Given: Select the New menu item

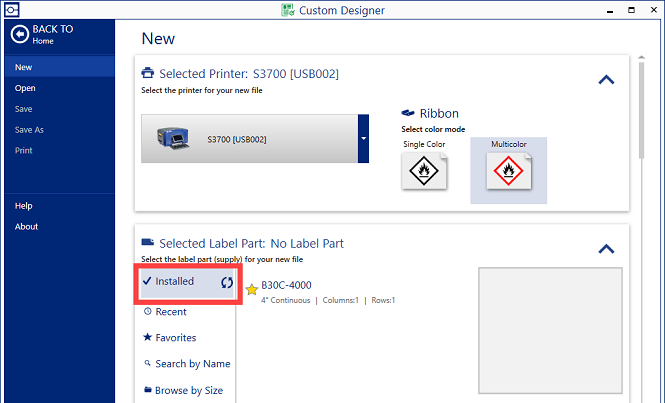Looking at the screenshot, I should pos(24,67).
